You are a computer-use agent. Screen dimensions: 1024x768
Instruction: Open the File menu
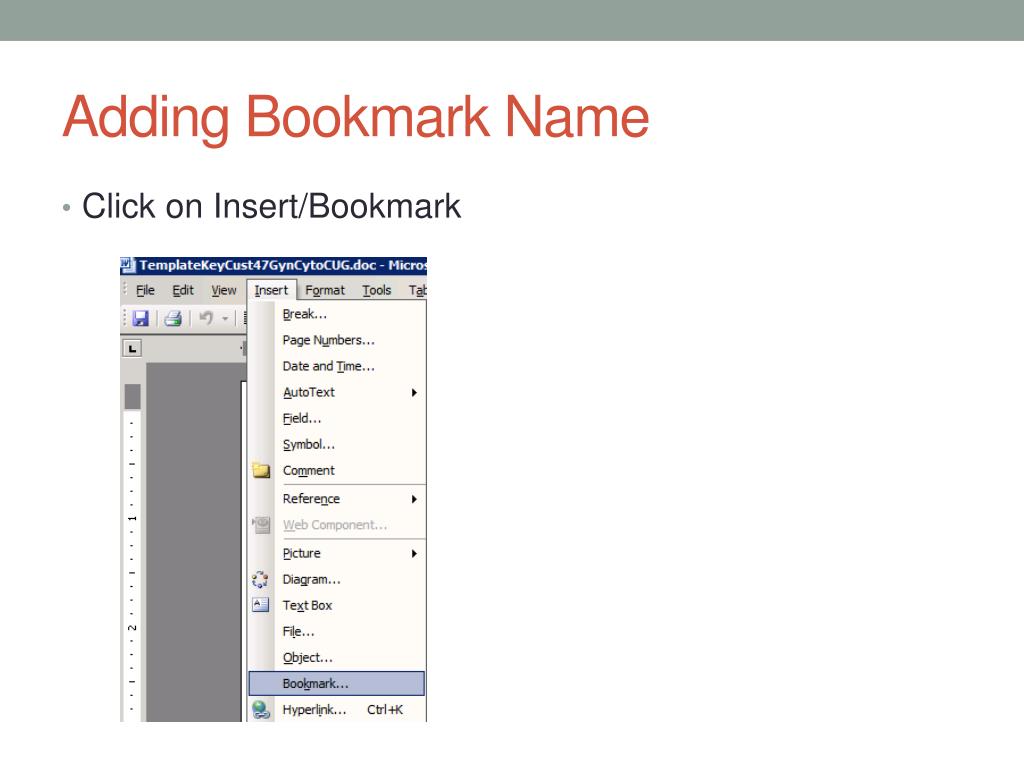[145, 290]
